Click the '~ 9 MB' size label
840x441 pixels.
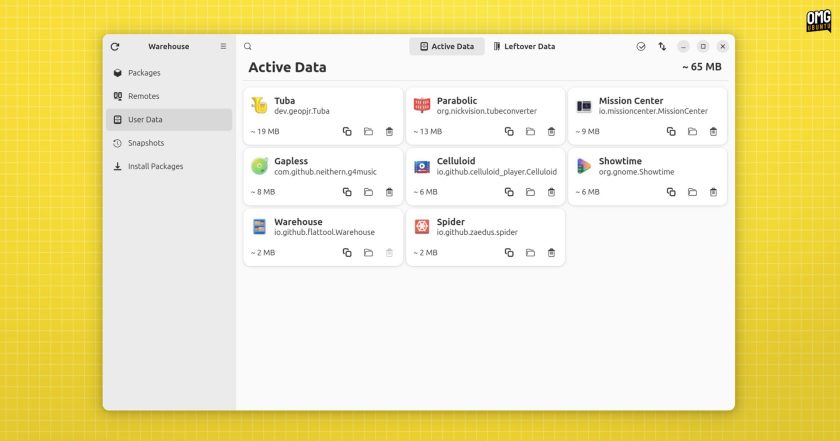point(588,131)
